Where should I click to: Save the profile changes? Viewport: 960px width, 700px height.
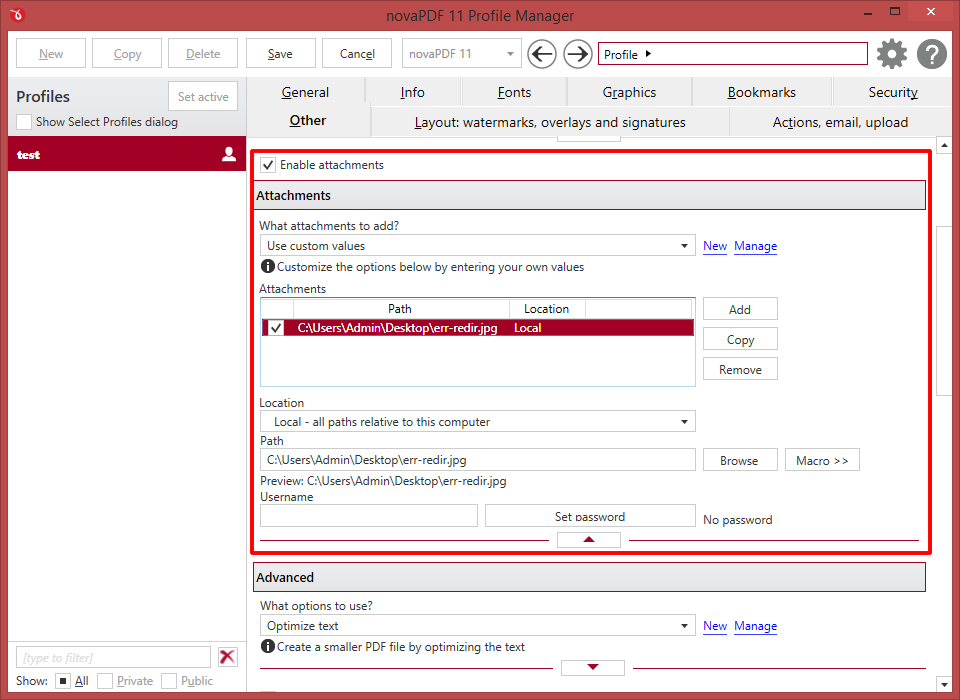click(x=280, y=53)
